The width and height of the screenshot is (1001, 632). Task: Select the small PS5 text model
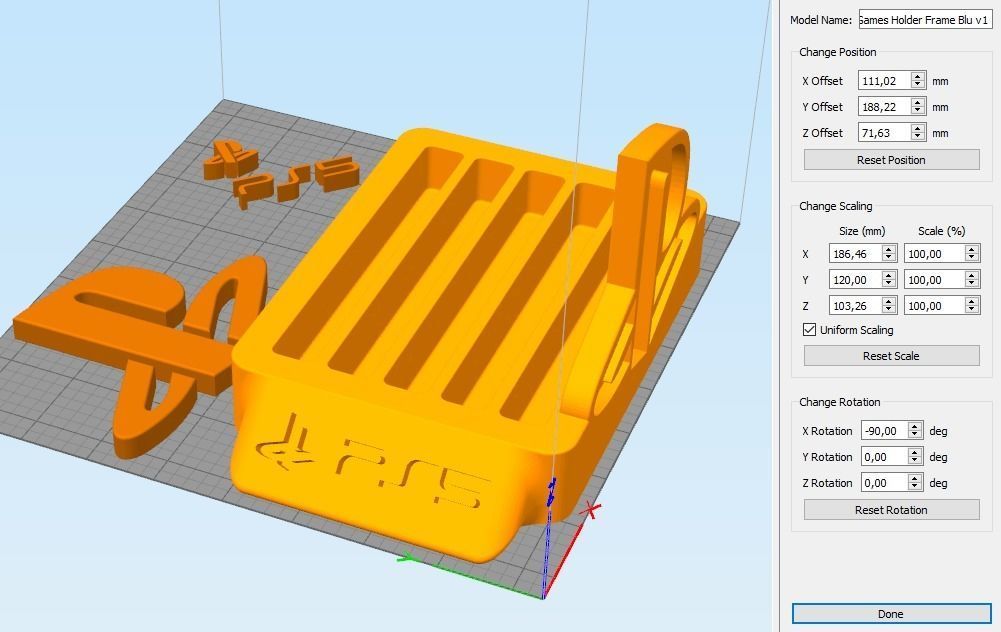tap(297, 182)
